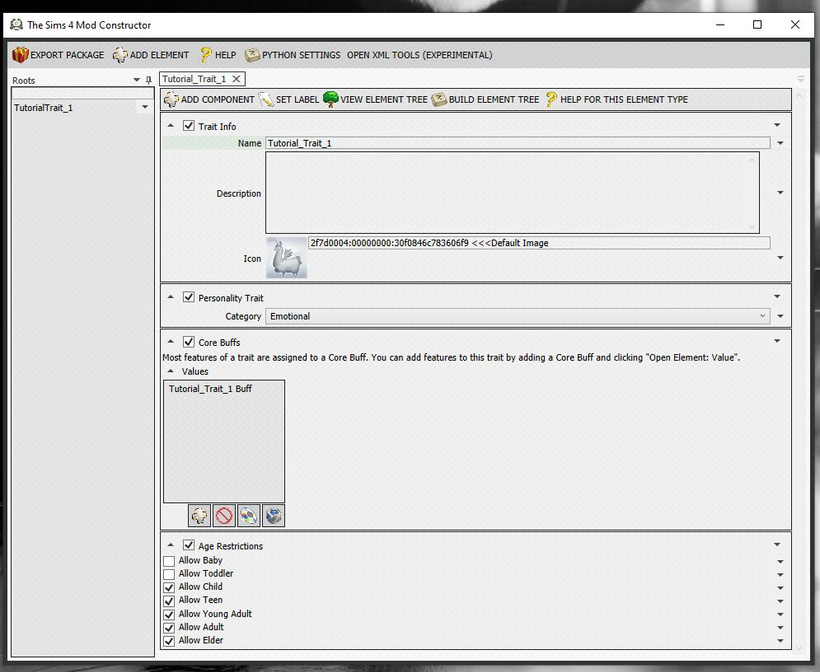Image resolution: width=820 pixels, height=672 pixels.
Task: Collapse the Values list expander
Action: pyautogui.click(x=170, y=372)
